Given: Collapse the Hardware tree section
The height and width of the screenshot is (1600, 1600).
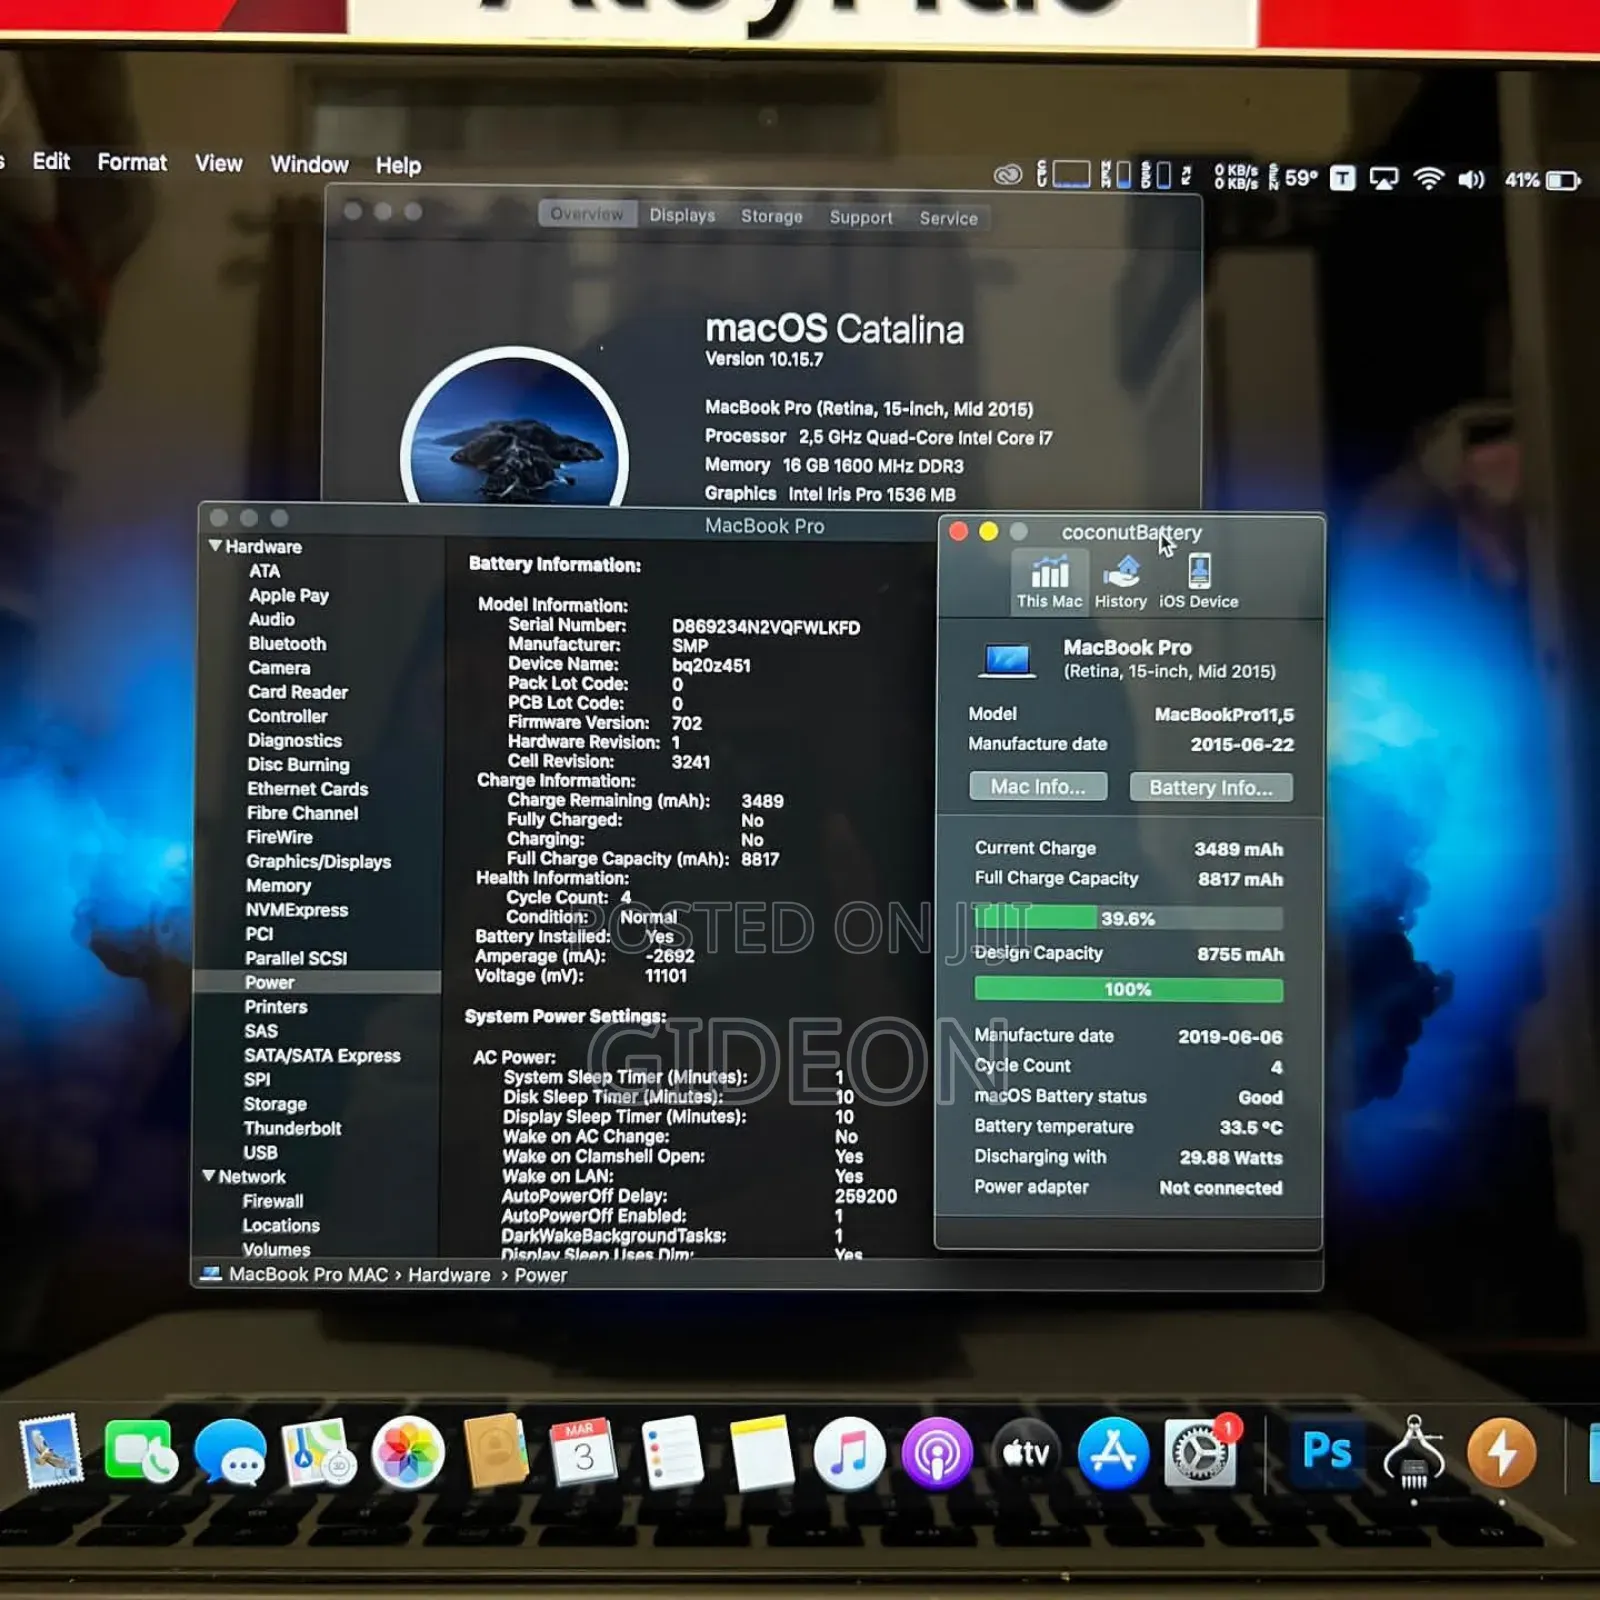Looking at the screenshot, I should pyautogui.click(x=215, y=546).
